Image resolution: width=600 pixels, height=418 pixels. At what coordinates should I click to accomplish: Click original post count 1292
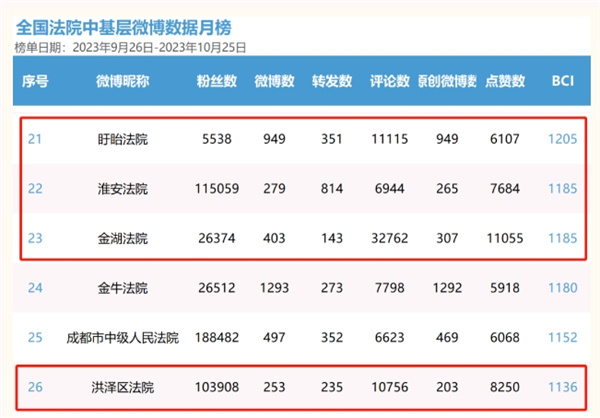coord(447,288)
